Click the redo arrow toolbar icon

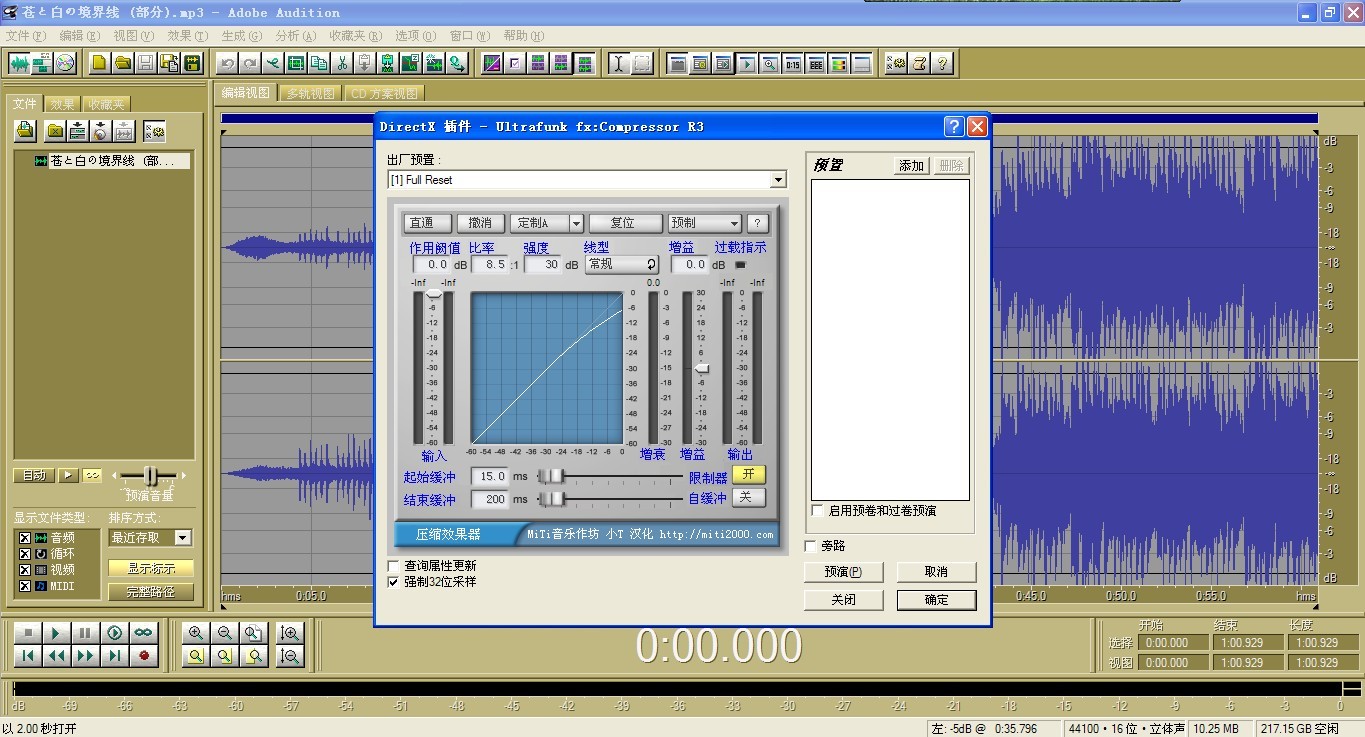250,63
